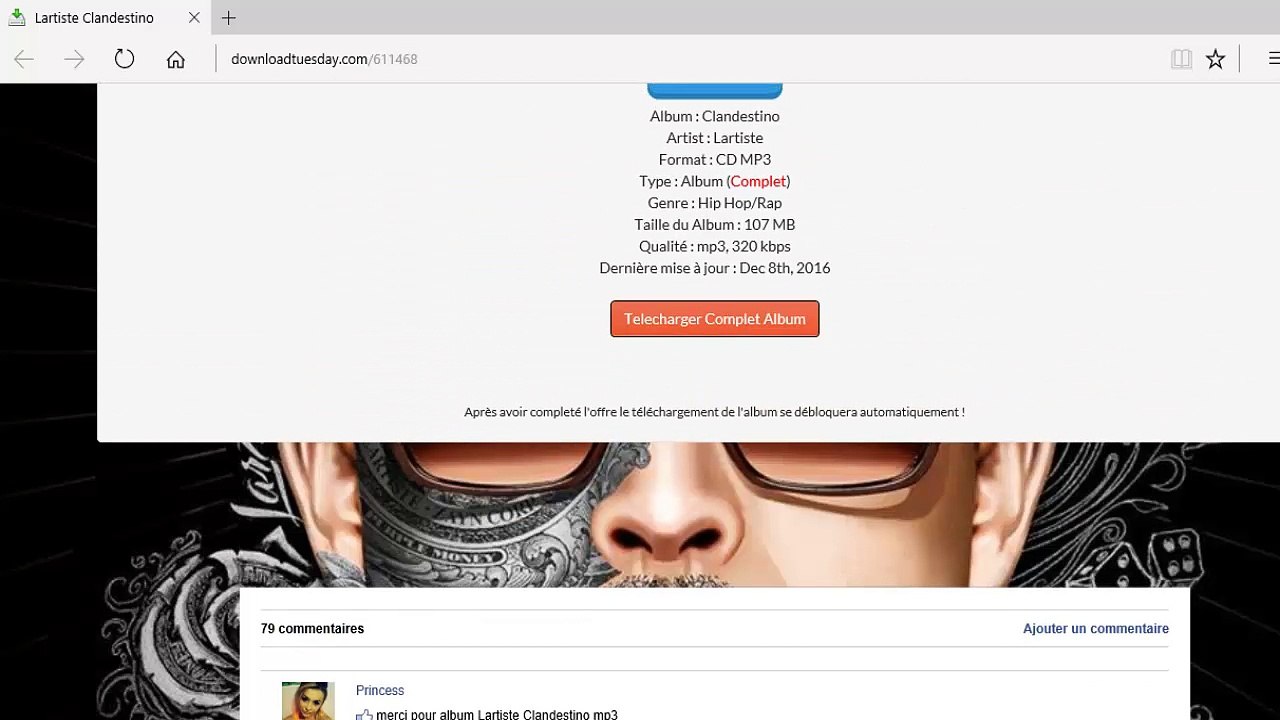Click the browser back arrow
The height and width of the screenshot is (720, 1280).
point(24,59)
